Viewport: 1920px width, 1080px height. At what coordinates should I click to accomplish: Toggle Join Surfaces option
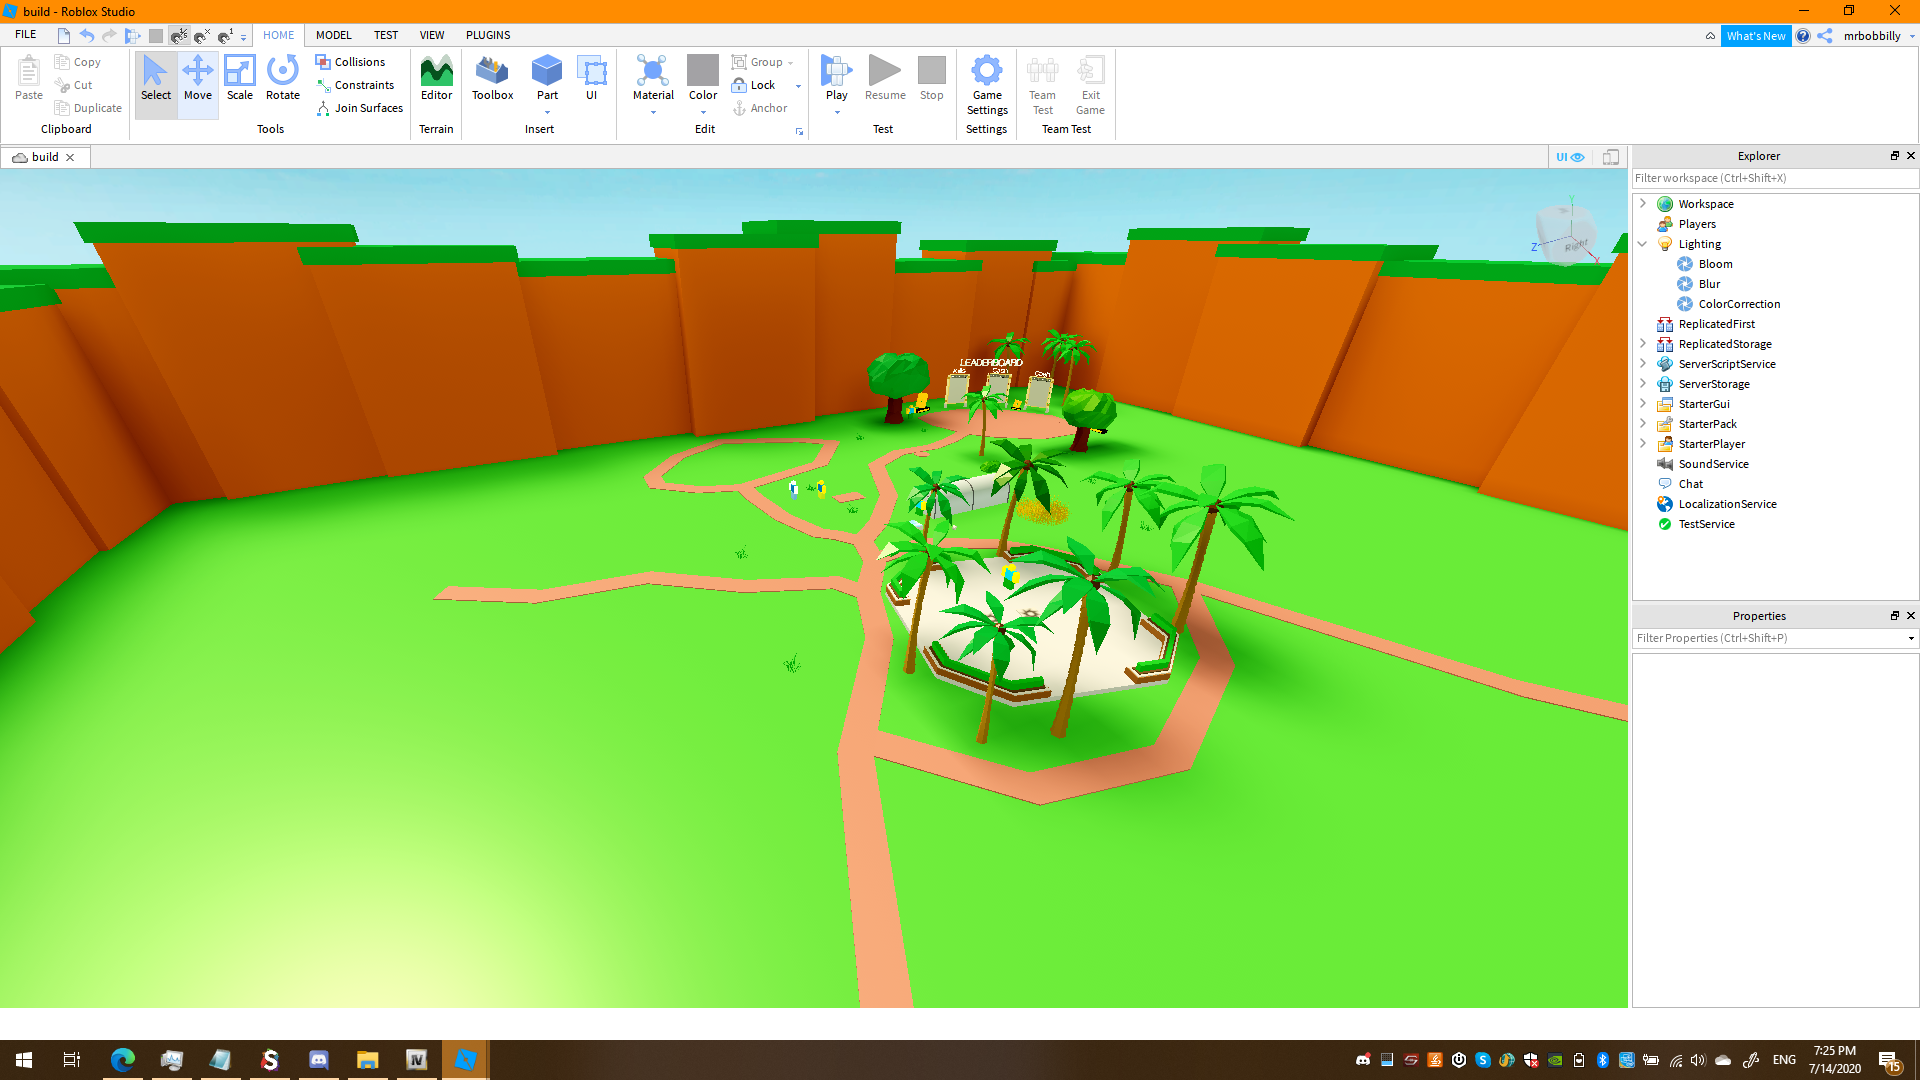[359, 108]
